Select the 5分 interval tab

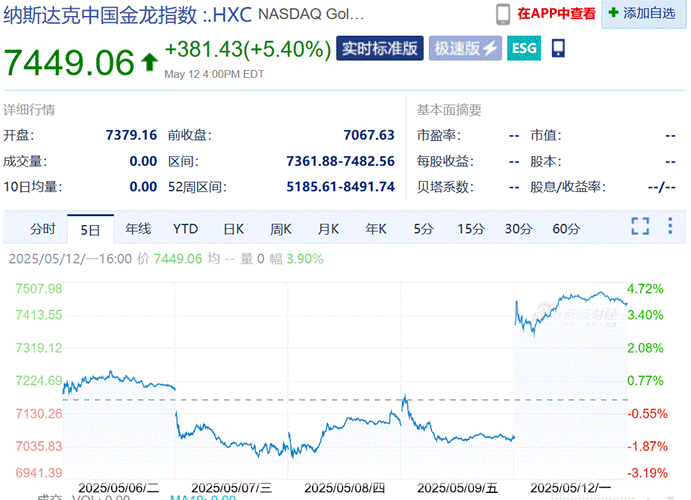(424, 229)
